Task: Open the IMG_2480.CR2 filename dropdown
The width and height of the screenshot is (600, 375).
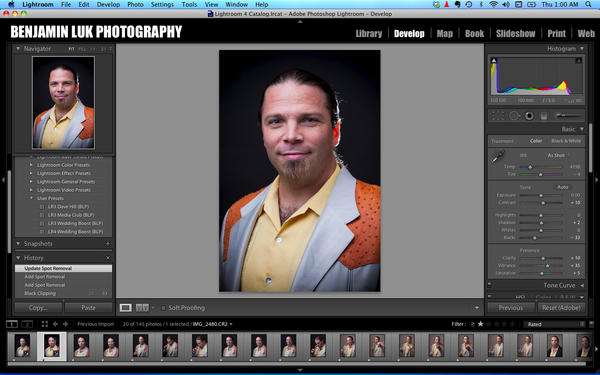Action: [213, 324]
